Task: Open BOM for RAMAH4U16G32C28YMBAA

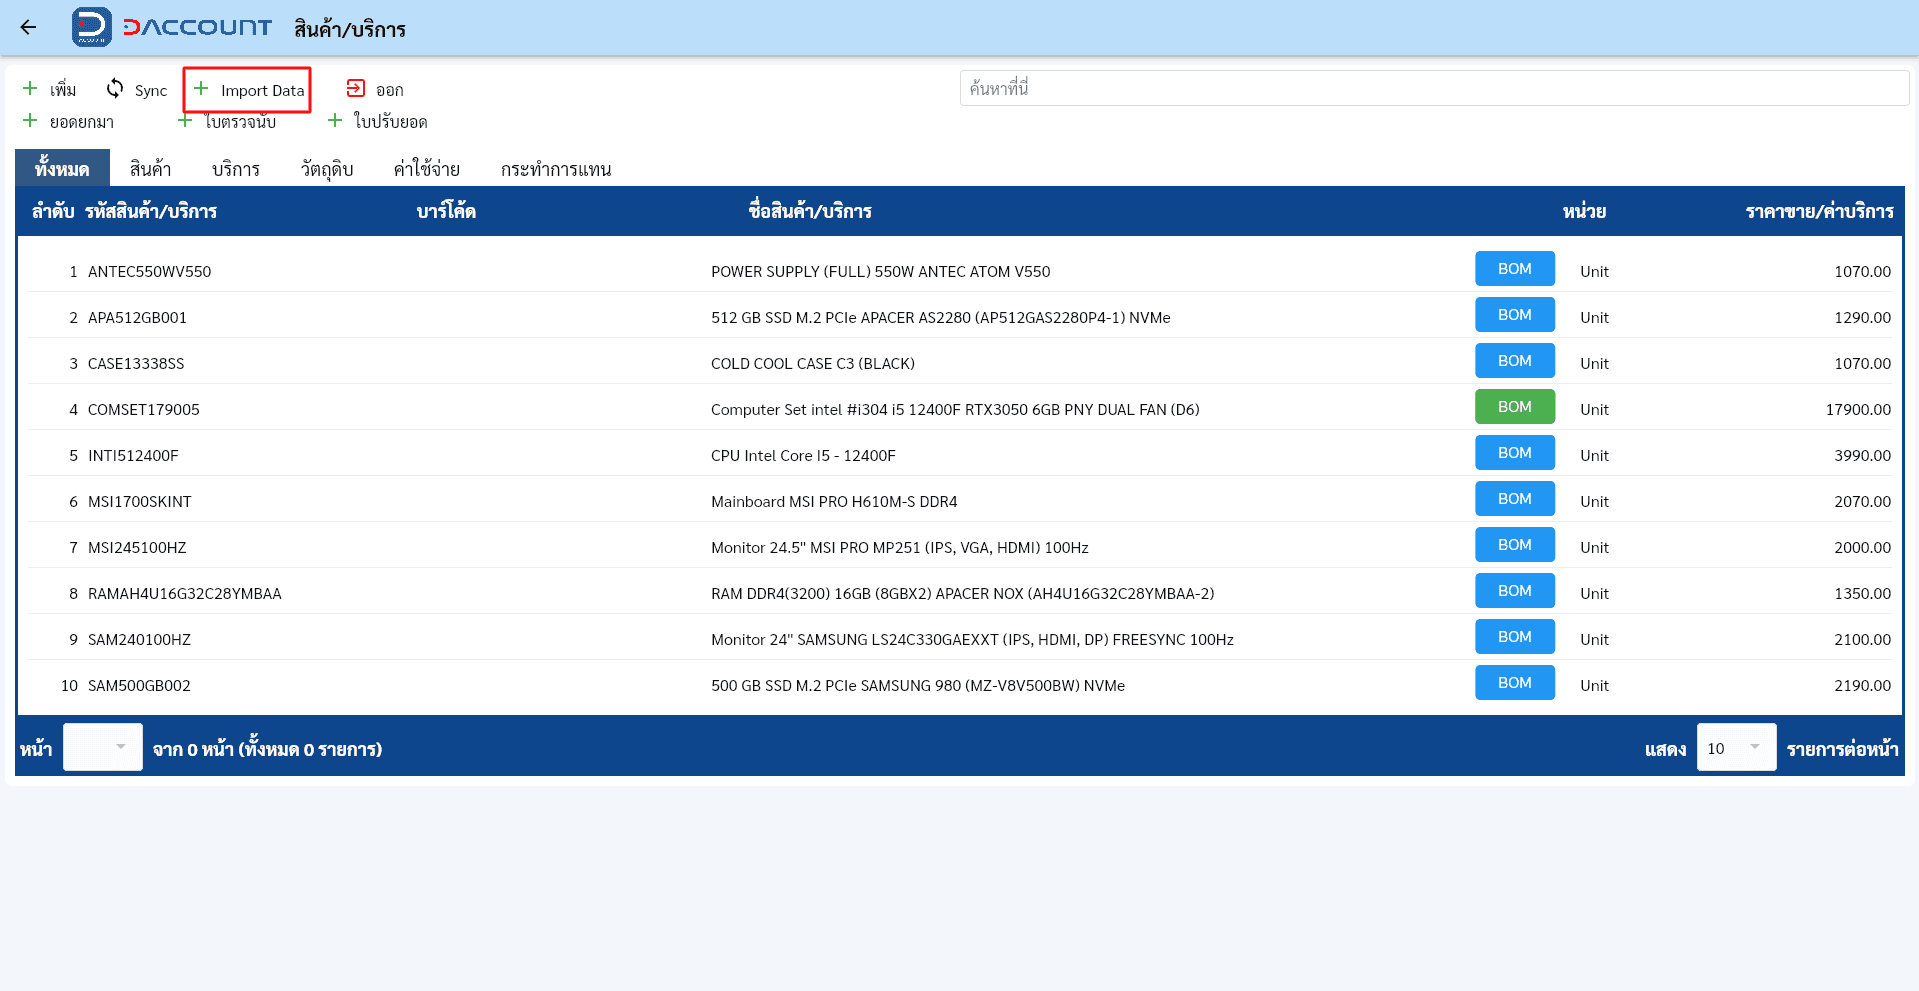Action: [x=1515, y=591]
